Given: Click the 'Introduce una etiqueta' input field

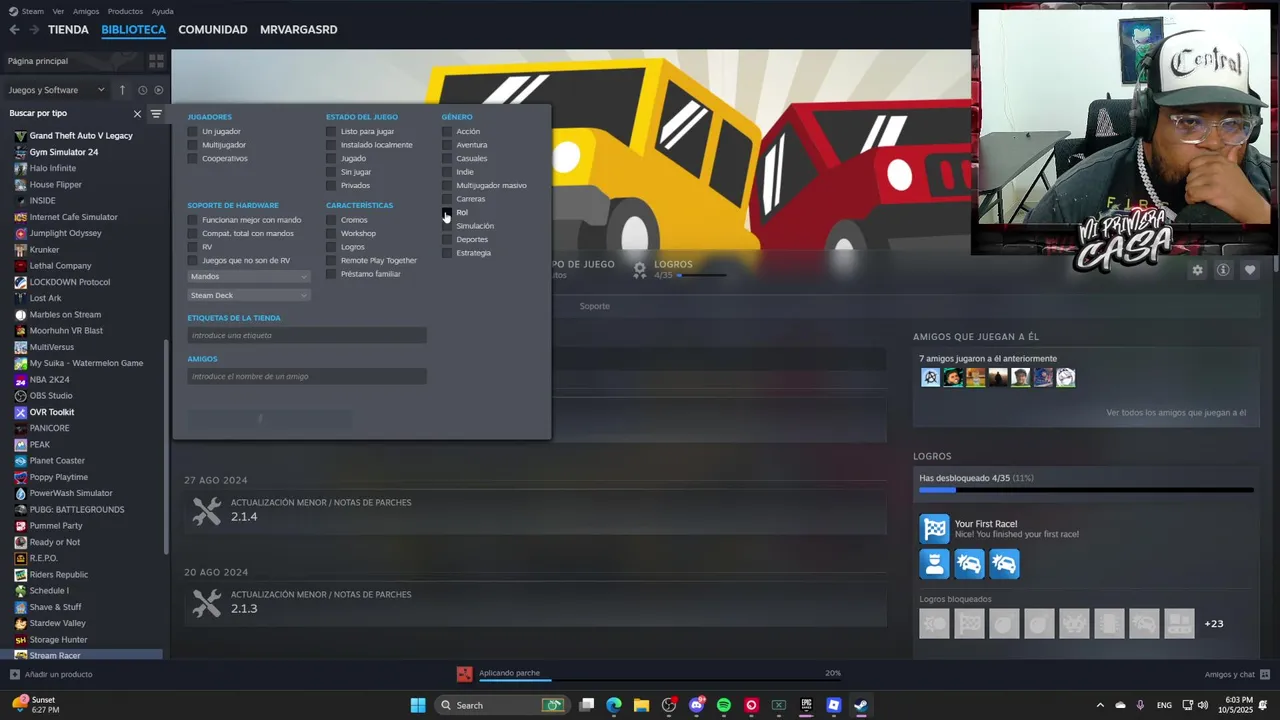Looking at the screenshot, I should [307, 335].
